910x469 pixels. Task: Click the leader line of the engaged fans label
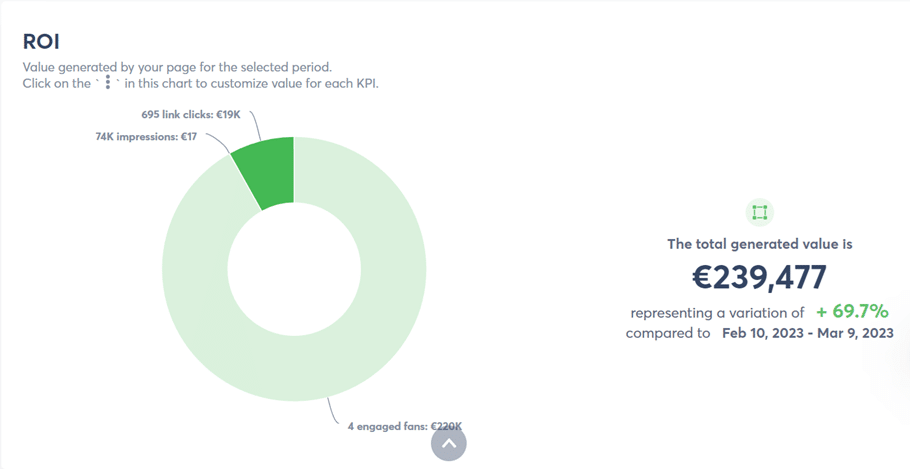pos(331,410)
